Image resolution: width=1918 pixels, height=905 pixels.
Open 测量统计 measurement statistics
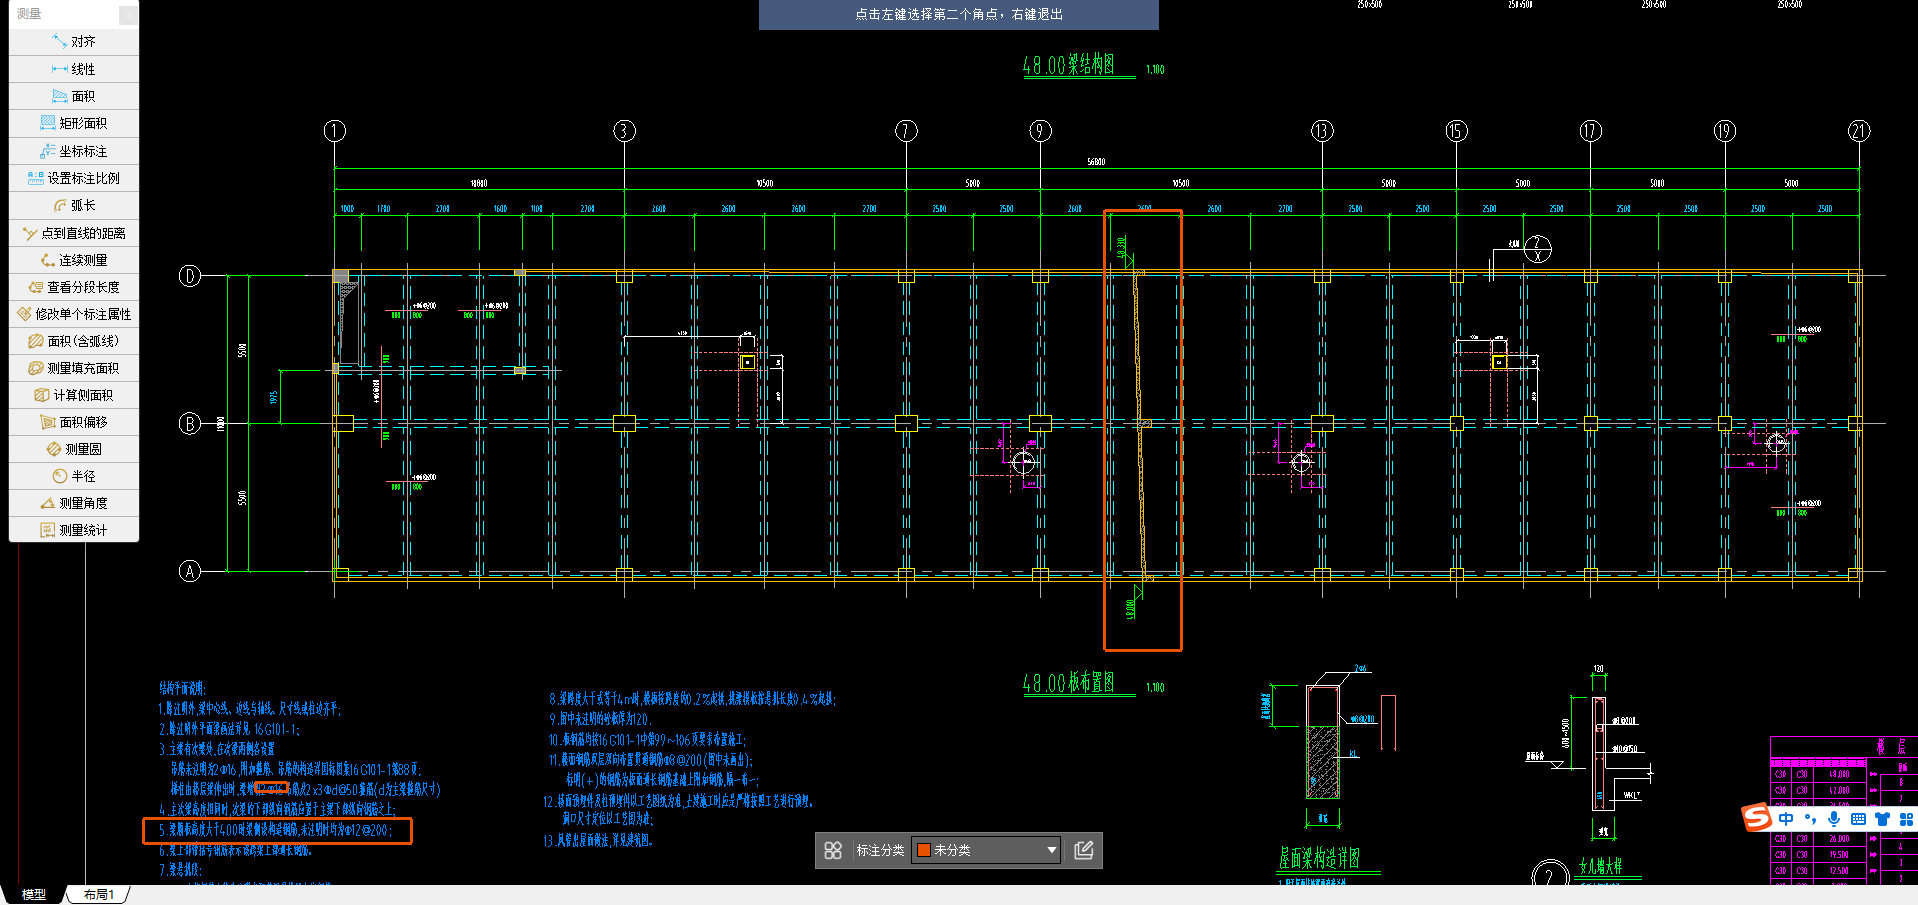coord(74,530)
